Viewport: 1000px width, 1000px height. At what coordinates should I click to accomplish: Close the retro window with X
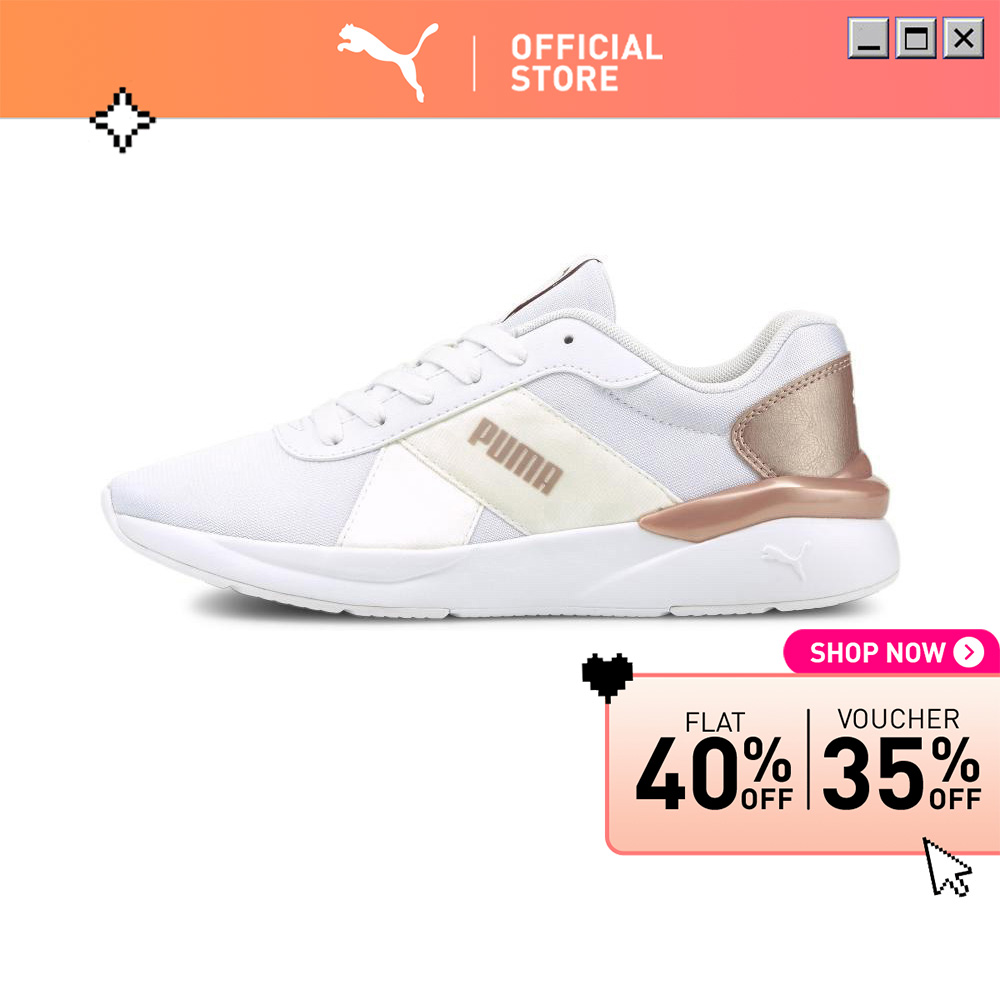(963, 38)
